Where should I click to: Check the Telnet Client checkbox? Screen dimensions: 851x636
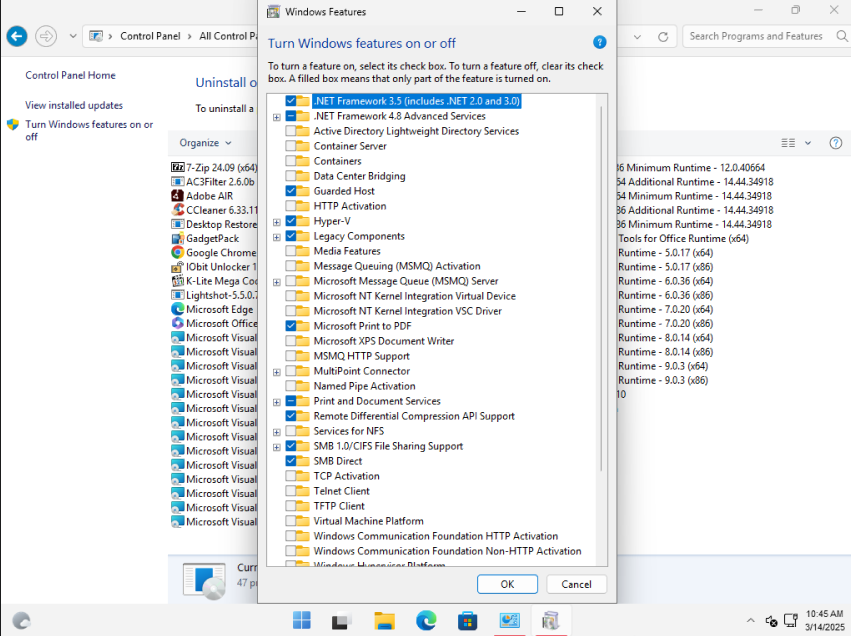coord(290,491)
